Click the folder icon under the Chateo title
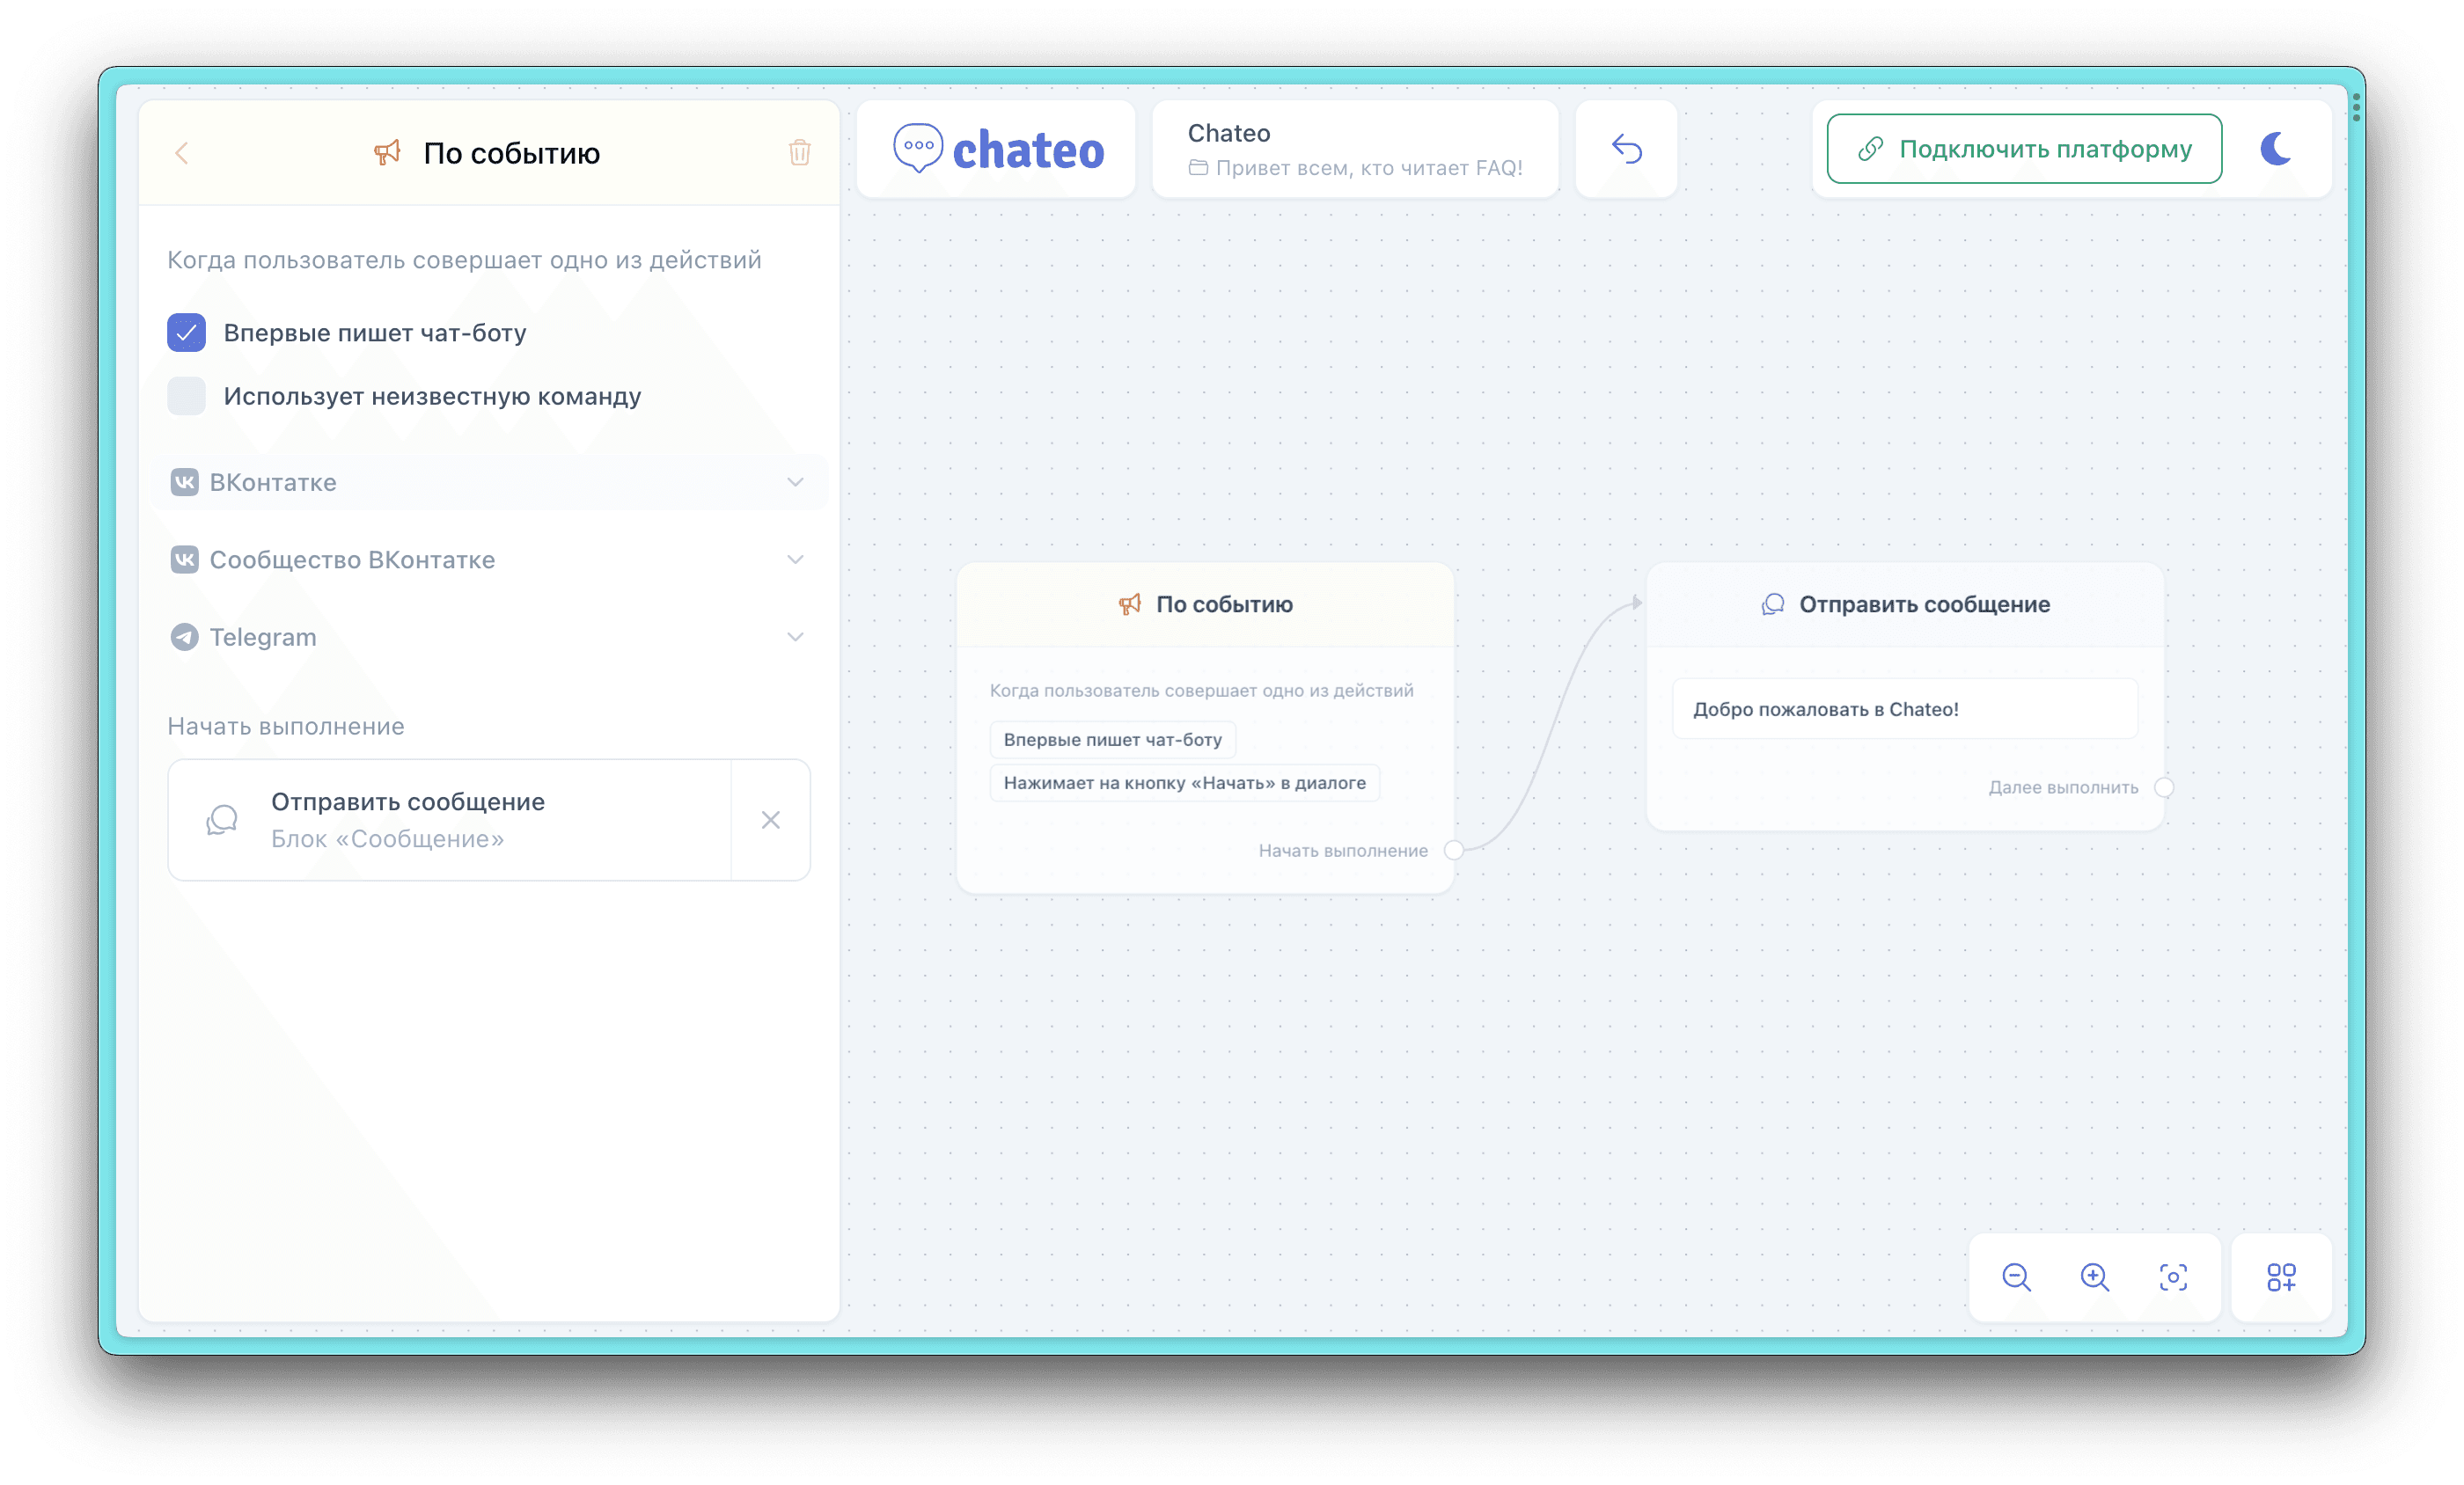This screenshot has height=1485, width=2464. pyautogui.click(x=1198, y=168)
